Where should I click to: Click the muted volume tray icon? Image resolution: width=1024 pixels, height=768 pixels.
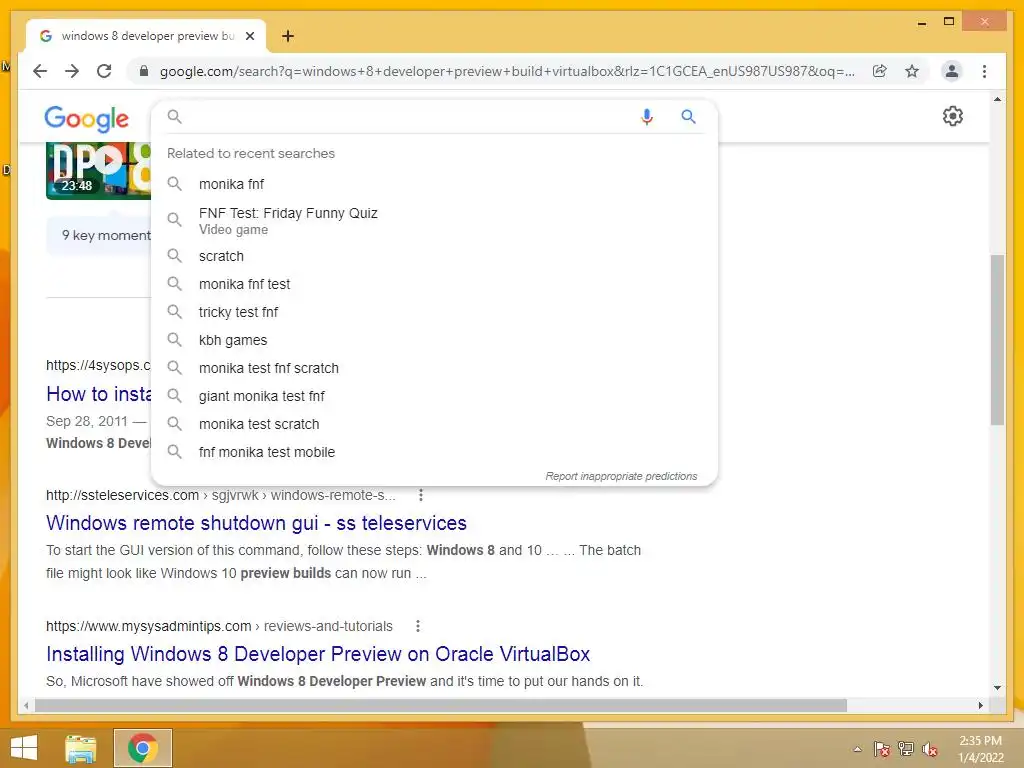pyautogui.click(x=929, y=749)
